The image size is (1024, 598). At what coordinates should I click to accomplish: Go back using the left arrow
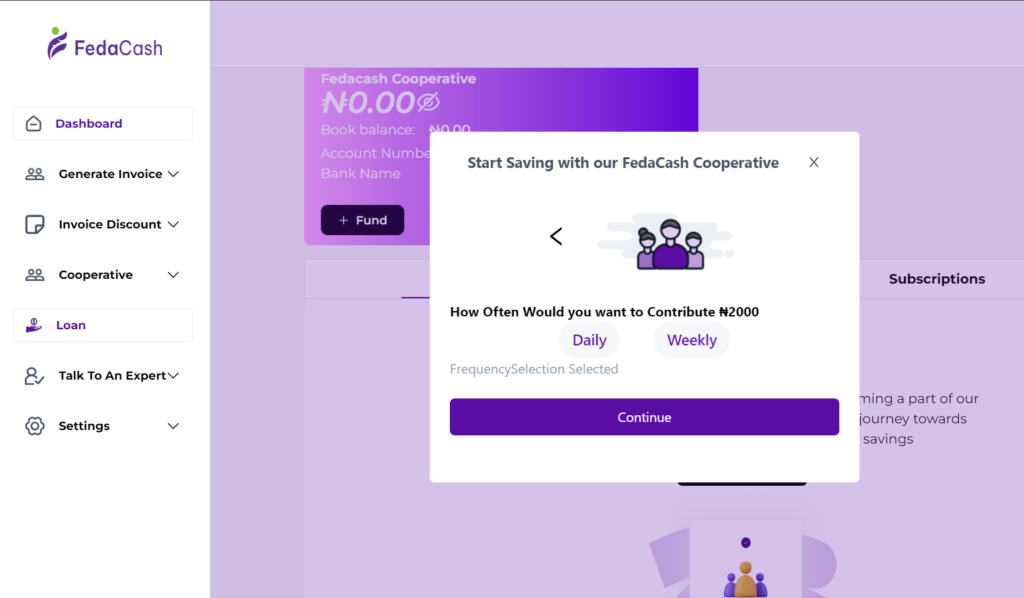tap(556, 236)
